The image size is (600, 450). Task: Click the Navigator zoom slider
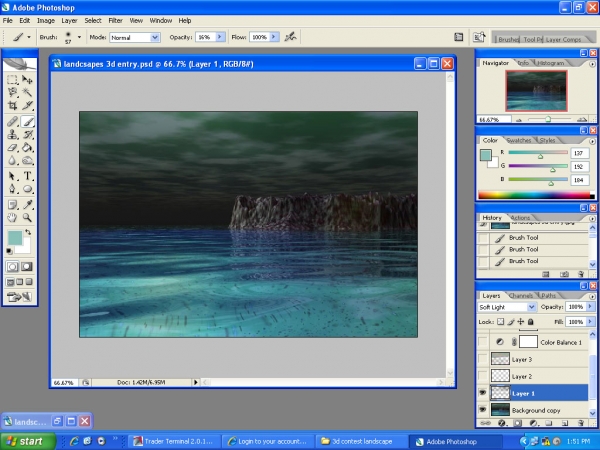pos(548,119)
